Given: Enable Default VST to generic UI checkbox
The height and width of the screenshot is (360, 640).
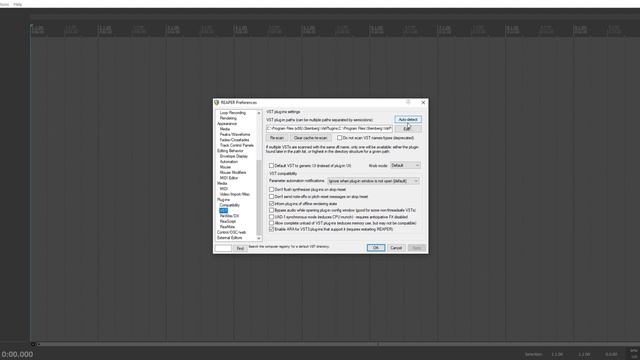Looking at the screenshot, I should (271, 166).
